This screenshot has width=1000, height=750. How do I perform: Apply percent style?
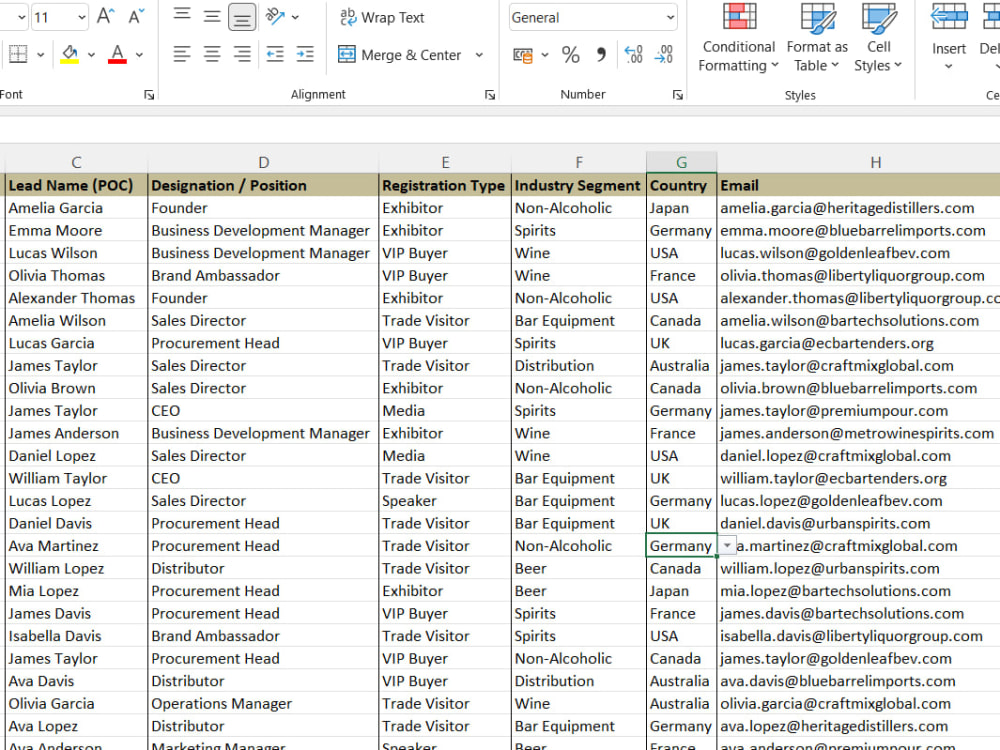point(571,55)
